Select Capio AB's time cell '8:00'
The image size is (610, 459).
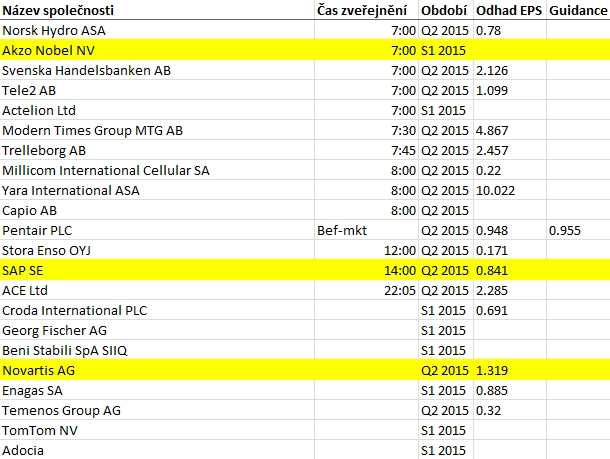click(366, 210)
